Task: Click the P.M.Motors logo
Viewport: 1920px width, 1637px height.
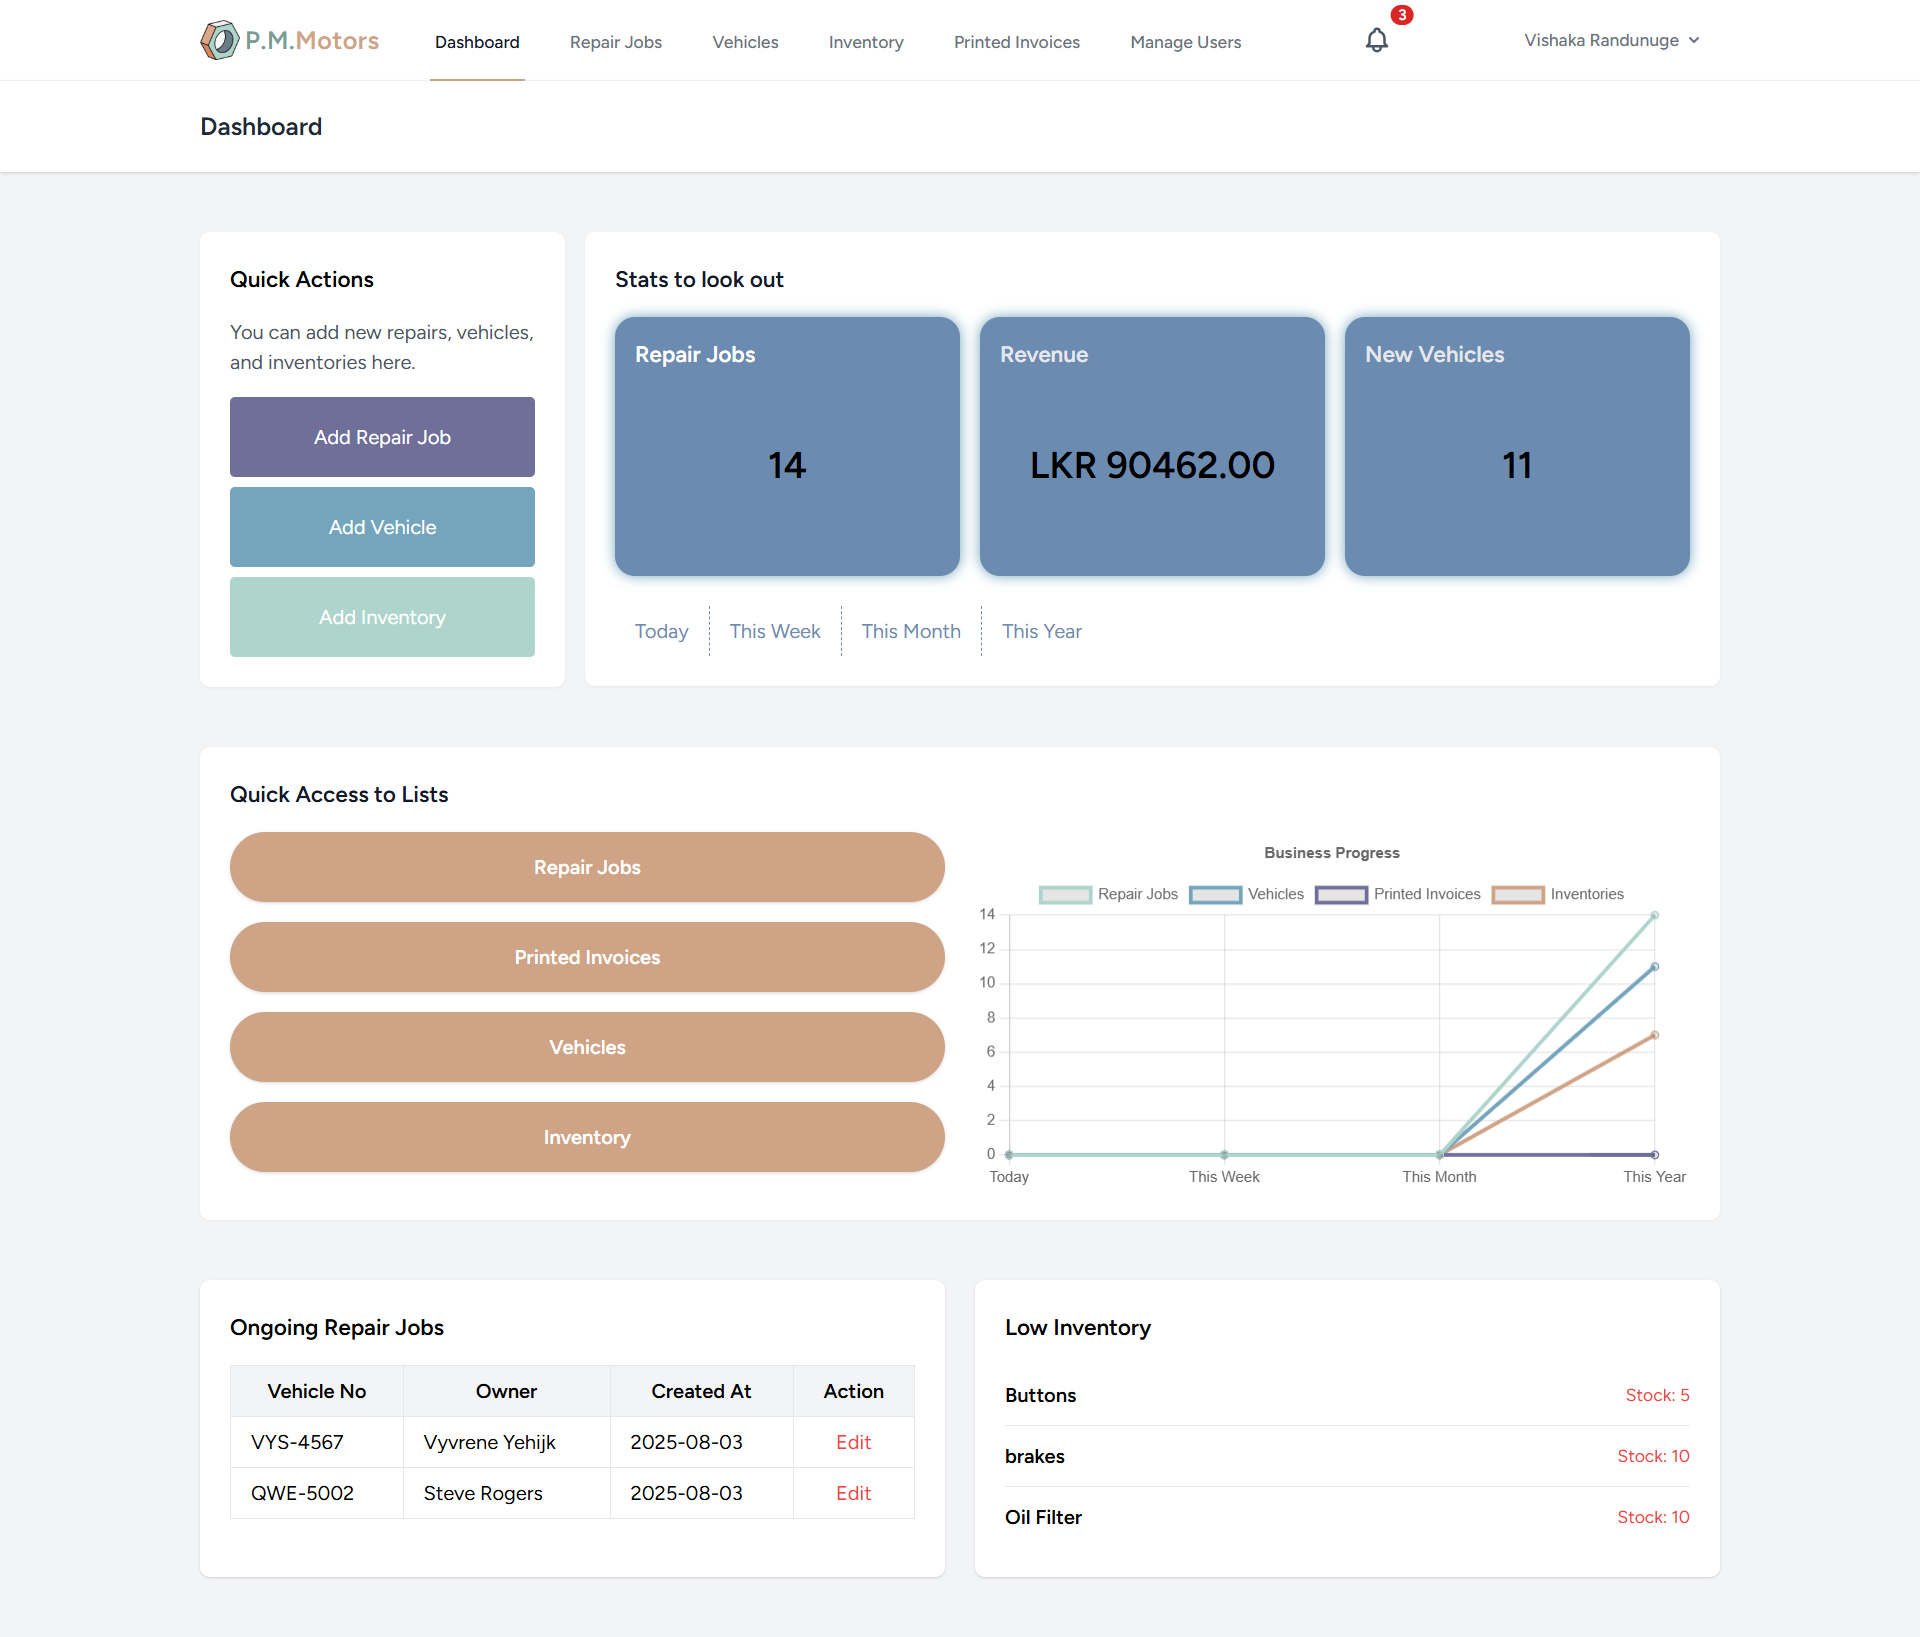Action: coord(290,41)
